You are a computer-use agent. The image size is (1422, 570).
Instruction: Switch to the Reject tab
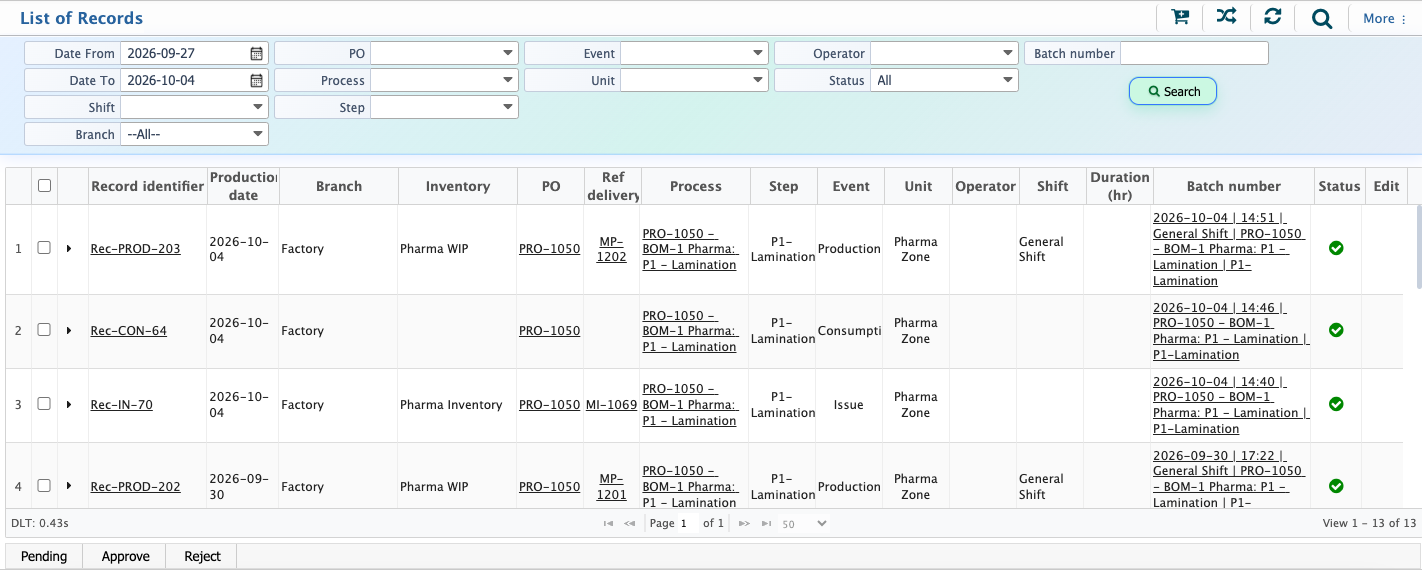point(202,556)
